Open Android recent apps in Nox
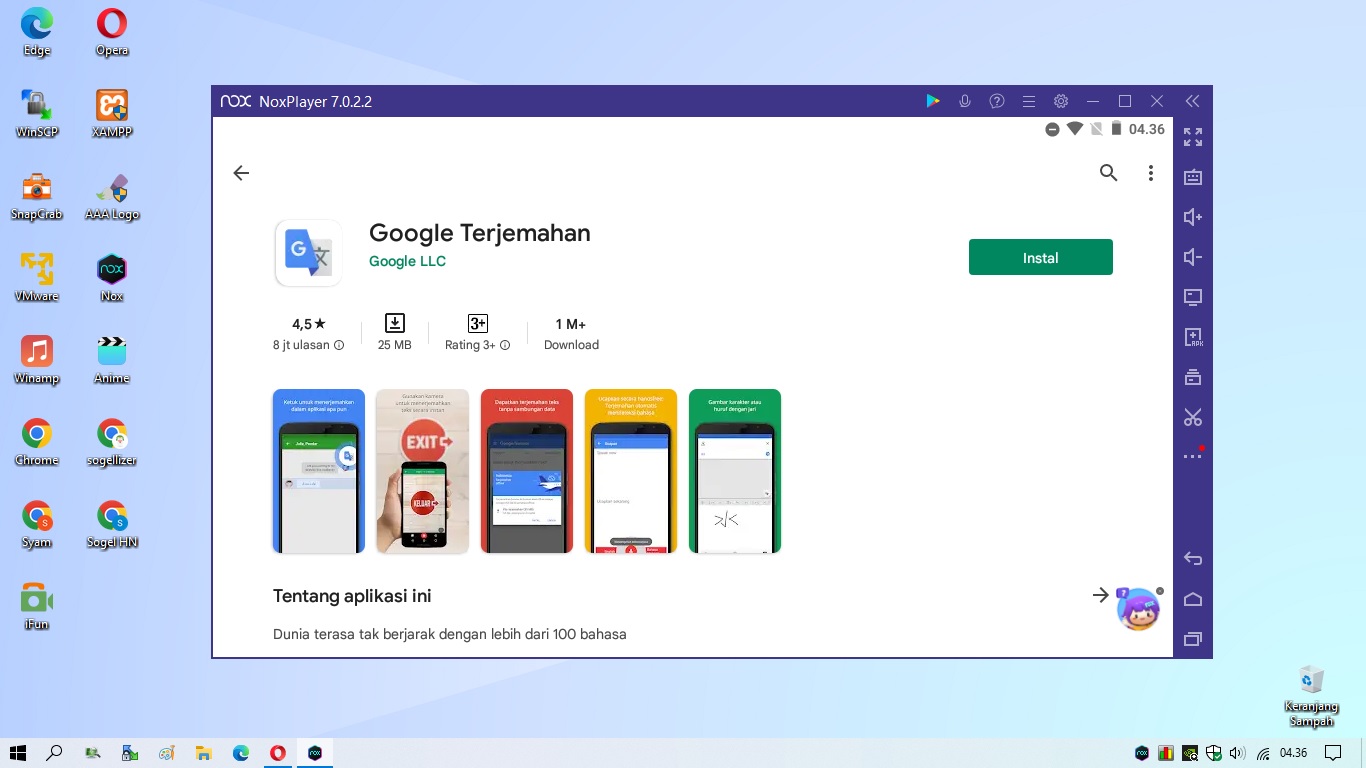The image size is (1366, 768). 1193,639
